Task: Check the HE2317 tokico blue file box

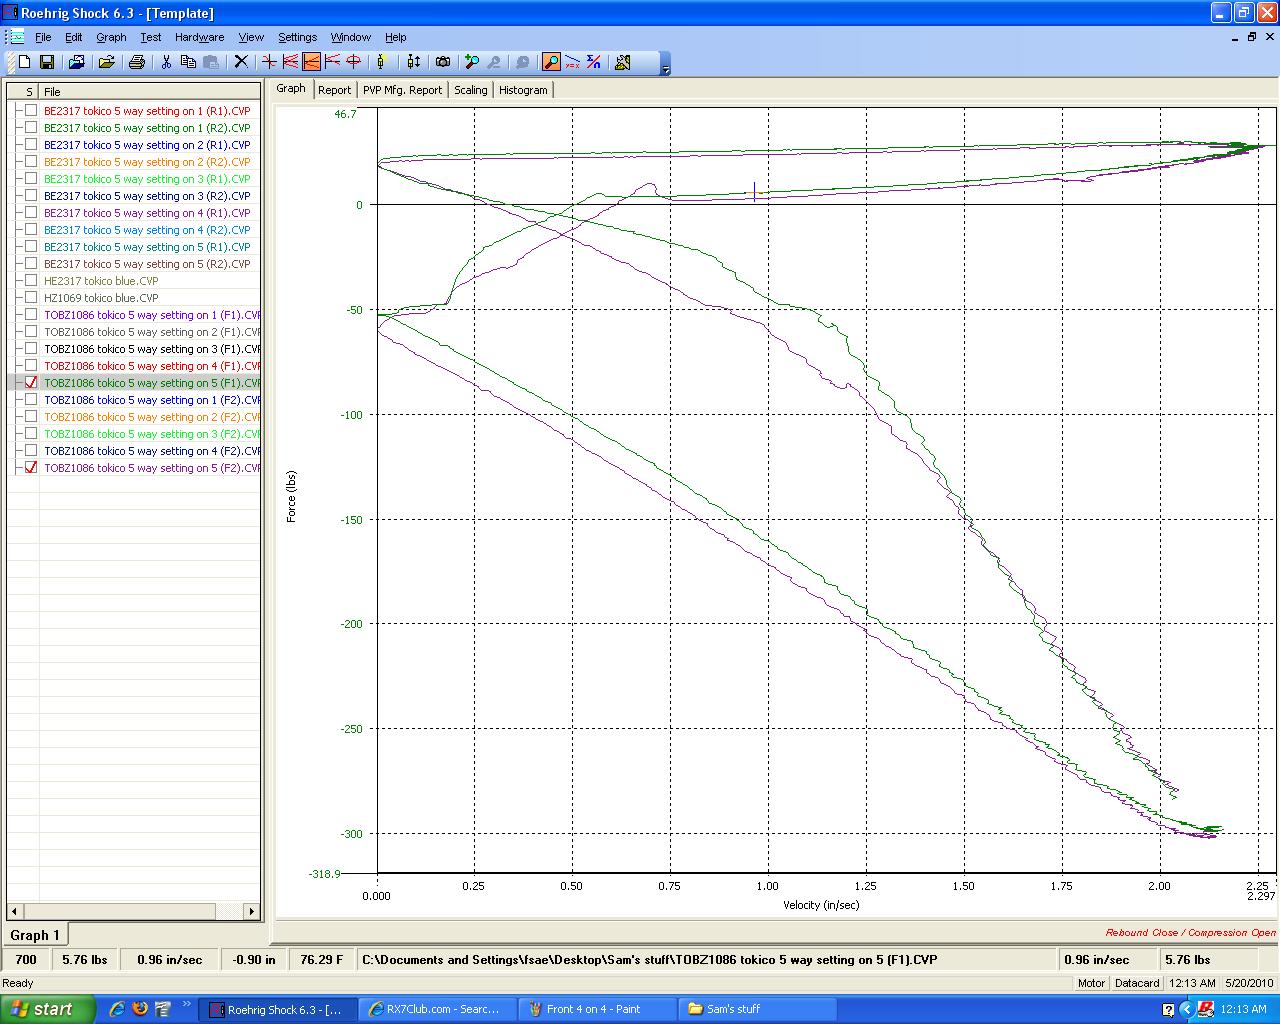Action: coord(31,281)
